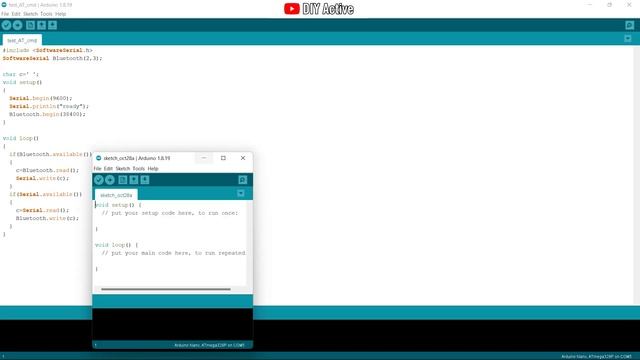Click the 'Serial.begin(9600);' code line
The height and width of the screenshot is (360, 640).
coord(40,98)
